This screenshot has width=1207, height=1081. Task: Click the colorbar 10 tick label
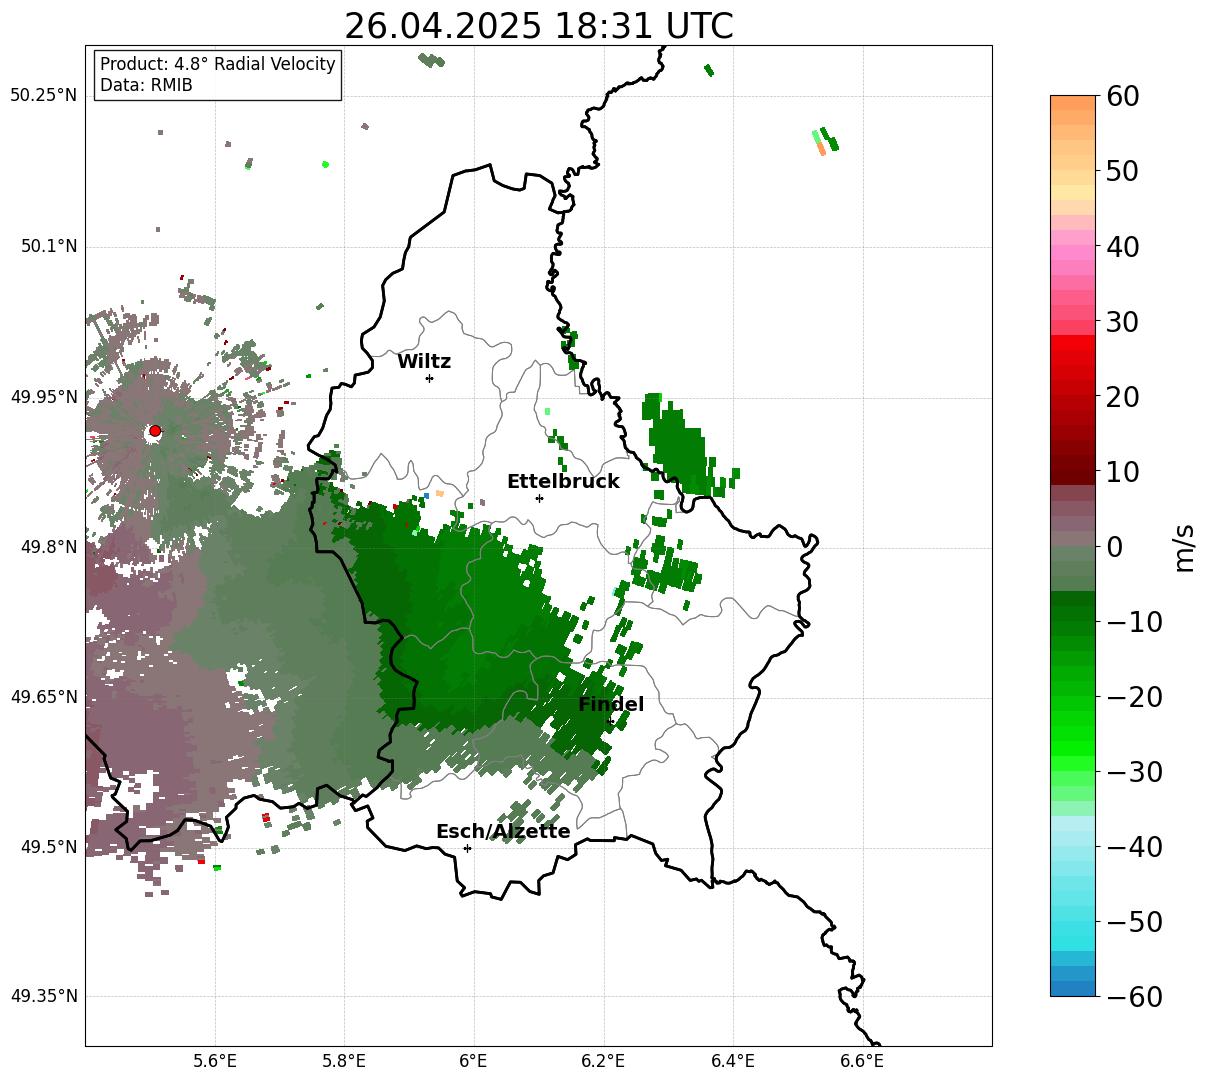pos(1122,471)
